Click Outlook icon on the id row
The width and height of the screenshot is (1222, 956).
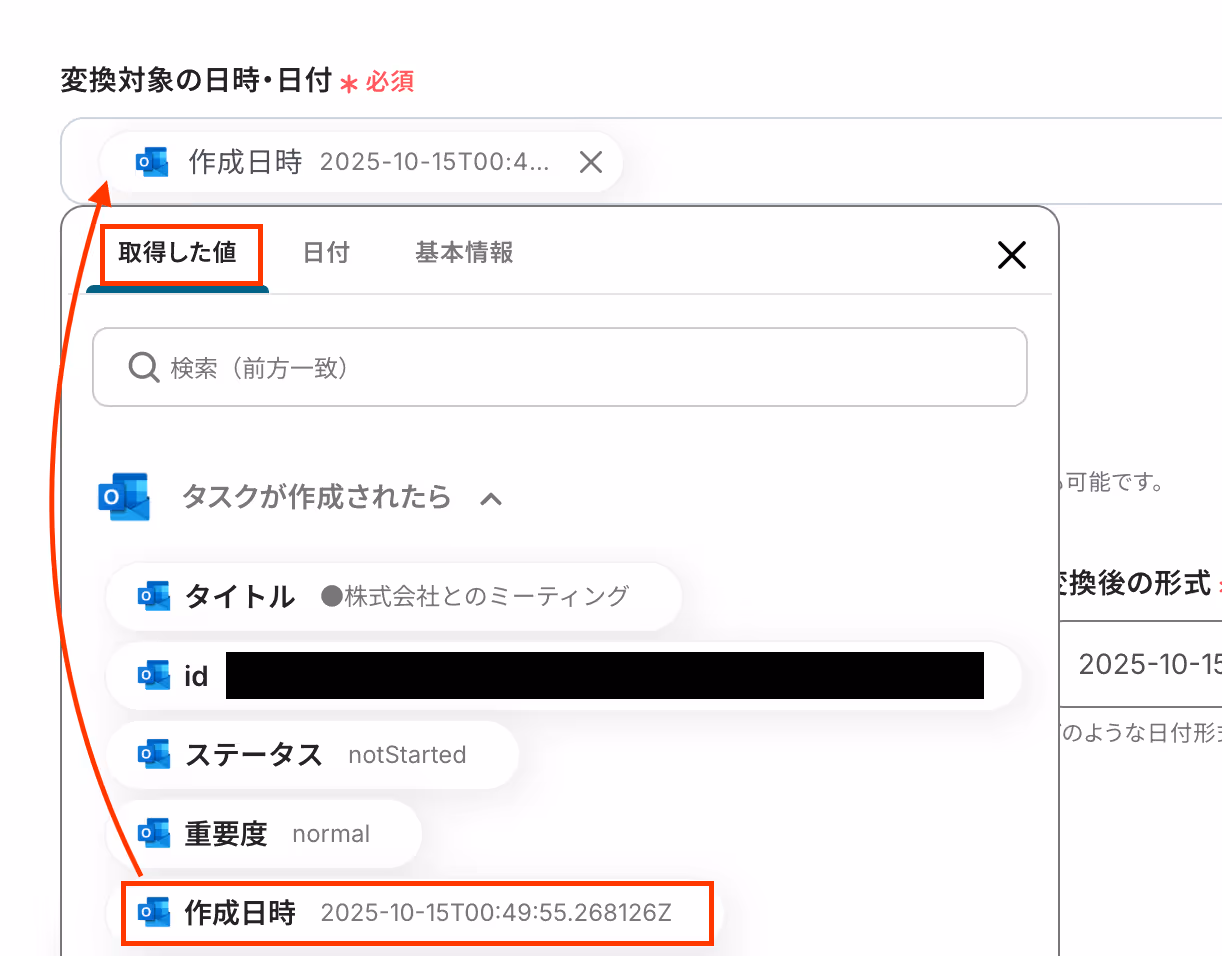point(153,676)
